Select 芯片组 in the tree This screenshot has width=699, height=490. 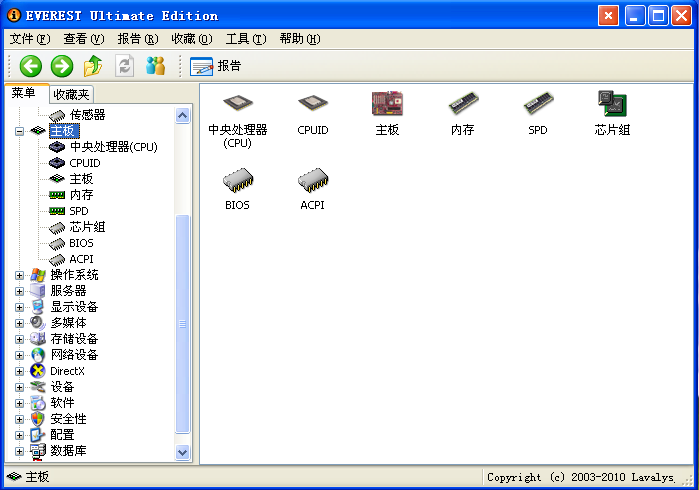(87, 227)
